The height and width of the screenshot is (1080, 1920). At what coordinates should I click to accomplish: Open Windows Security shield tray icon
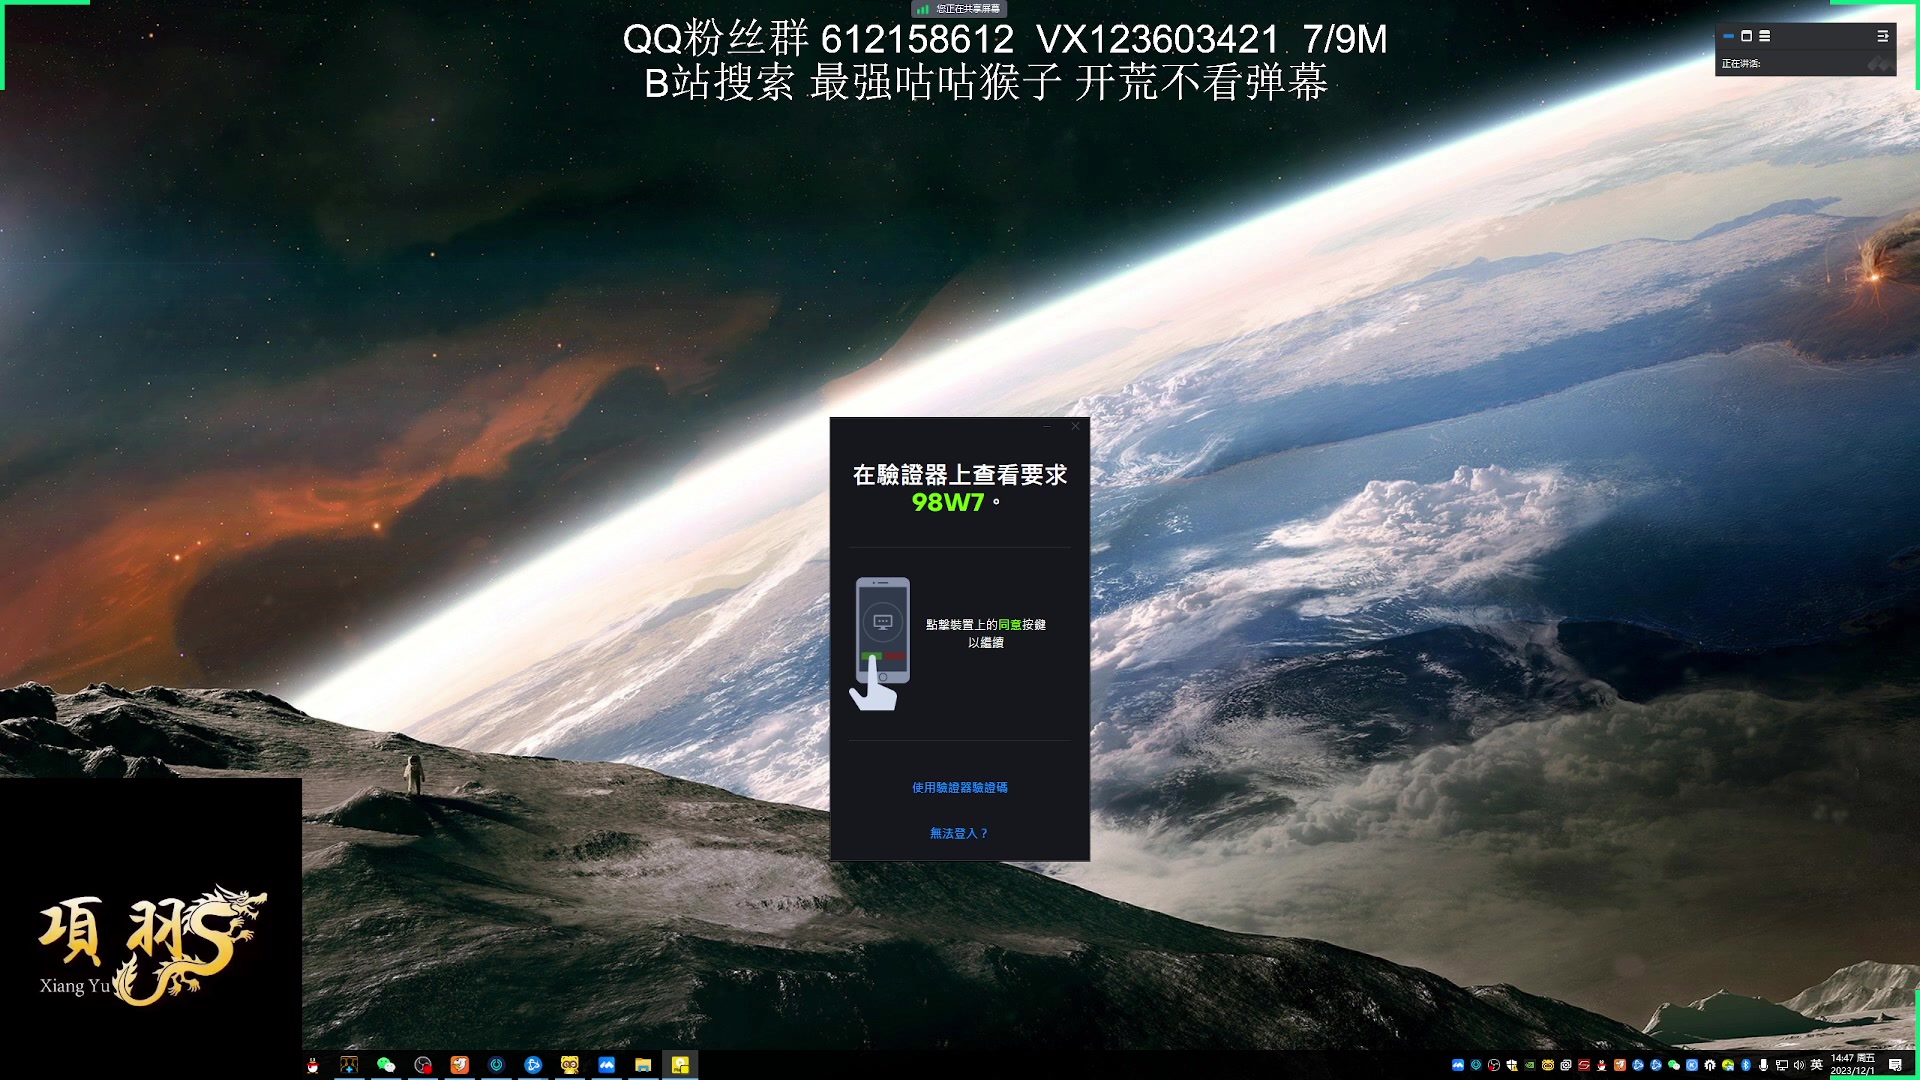point(1512,1065)
